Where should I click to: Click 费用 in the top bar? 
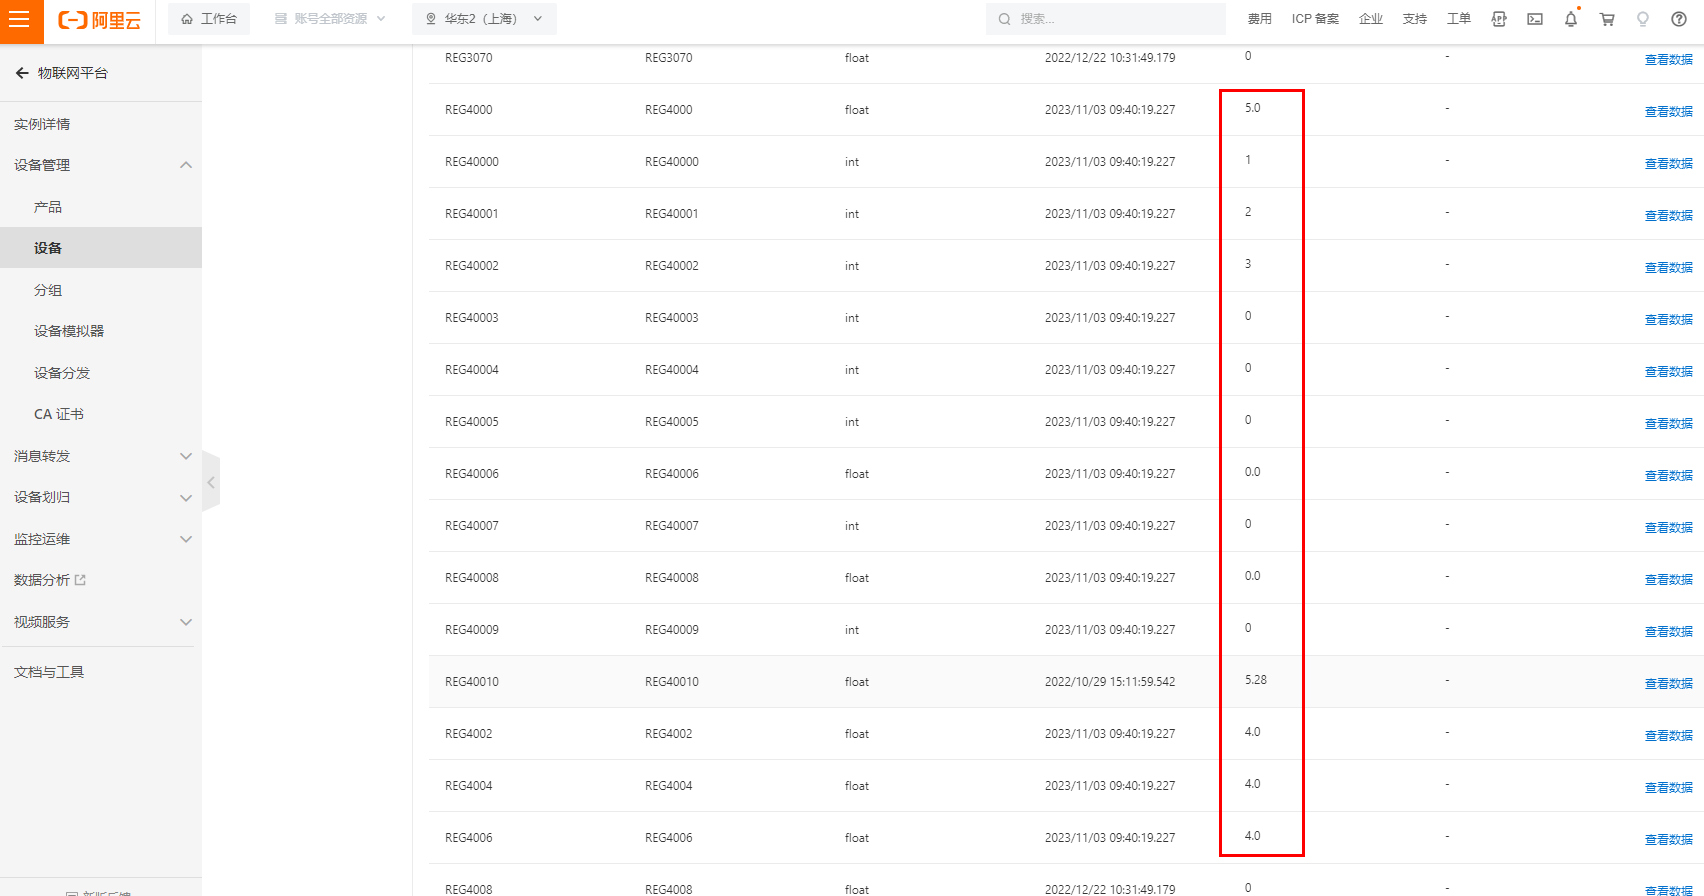[1260, 19]
